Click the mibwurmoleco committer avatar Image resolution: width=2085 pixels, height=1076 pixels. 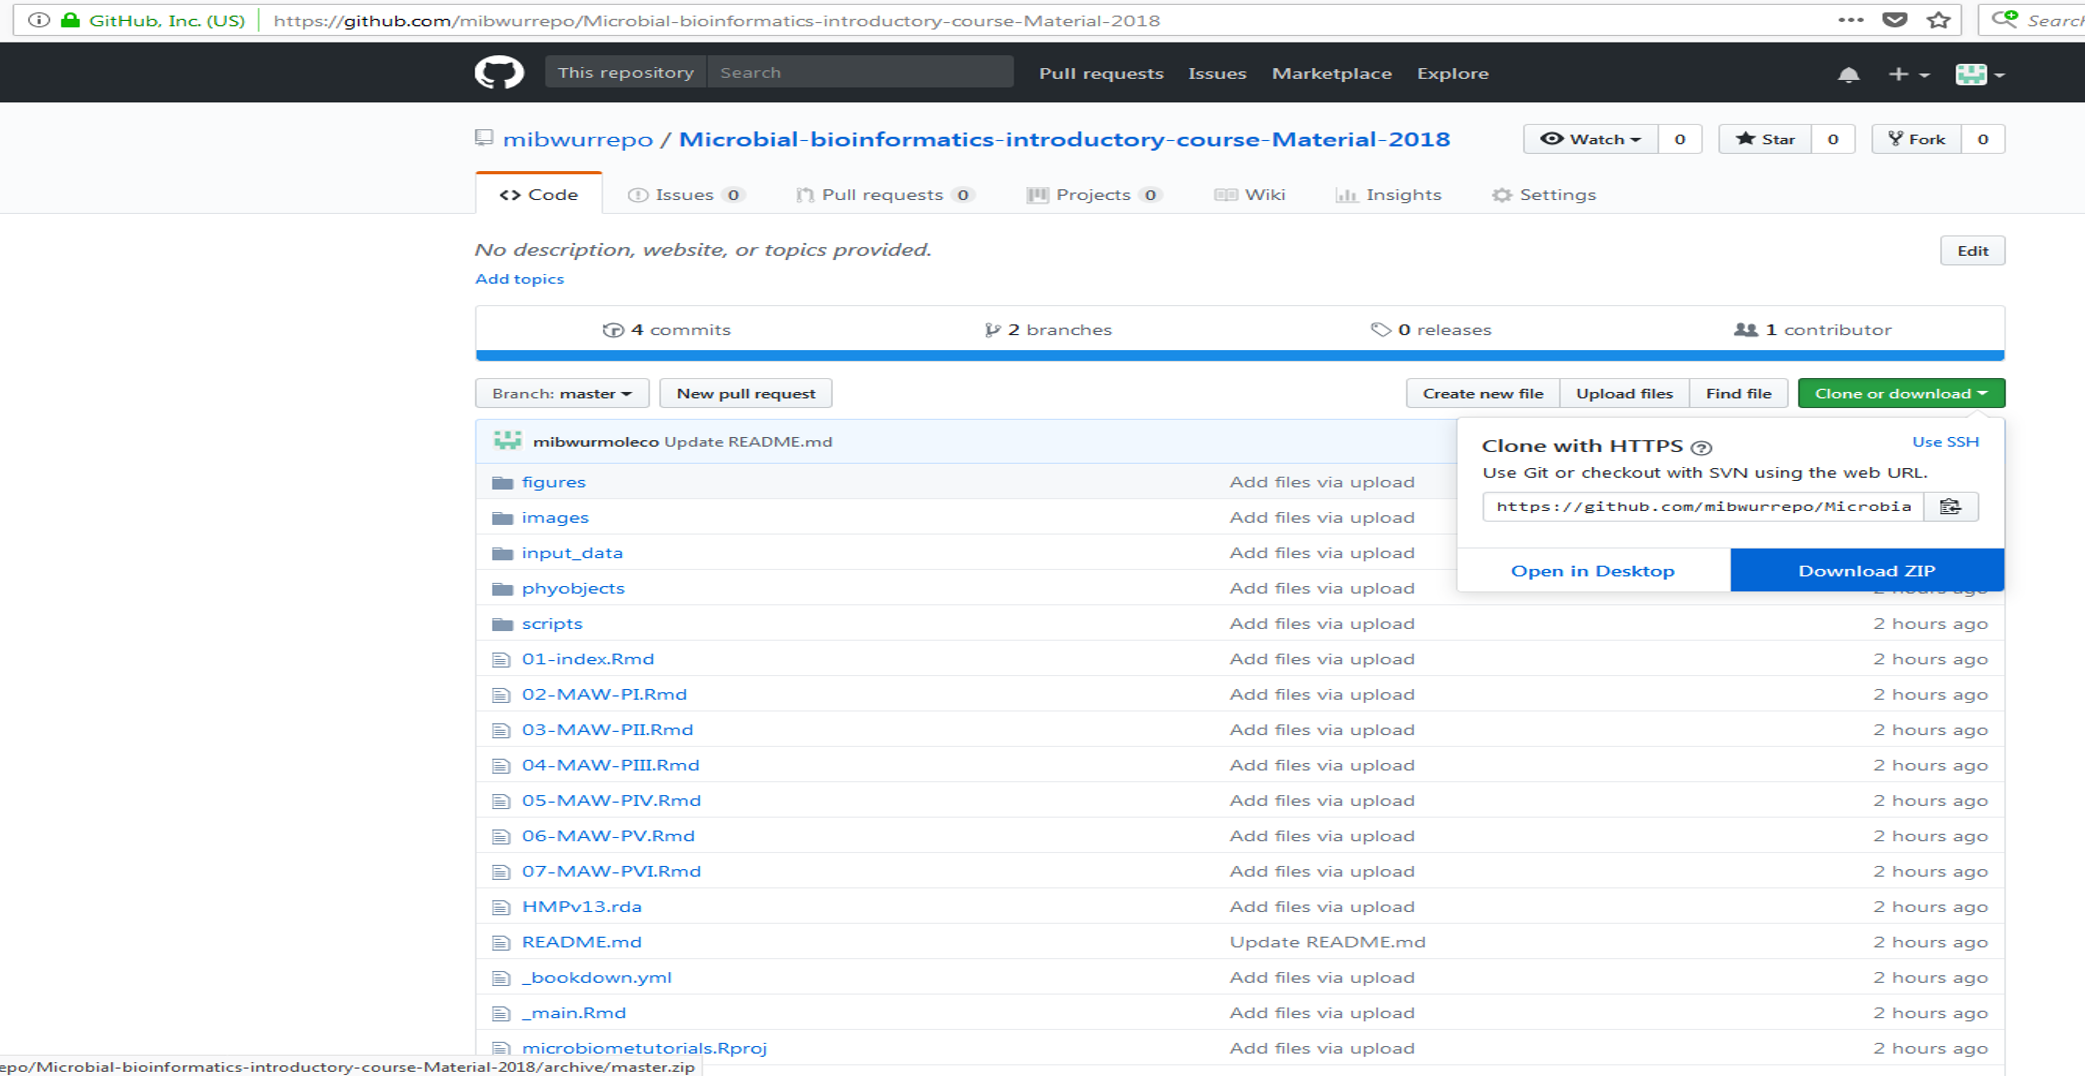click(x=508, y=441)
